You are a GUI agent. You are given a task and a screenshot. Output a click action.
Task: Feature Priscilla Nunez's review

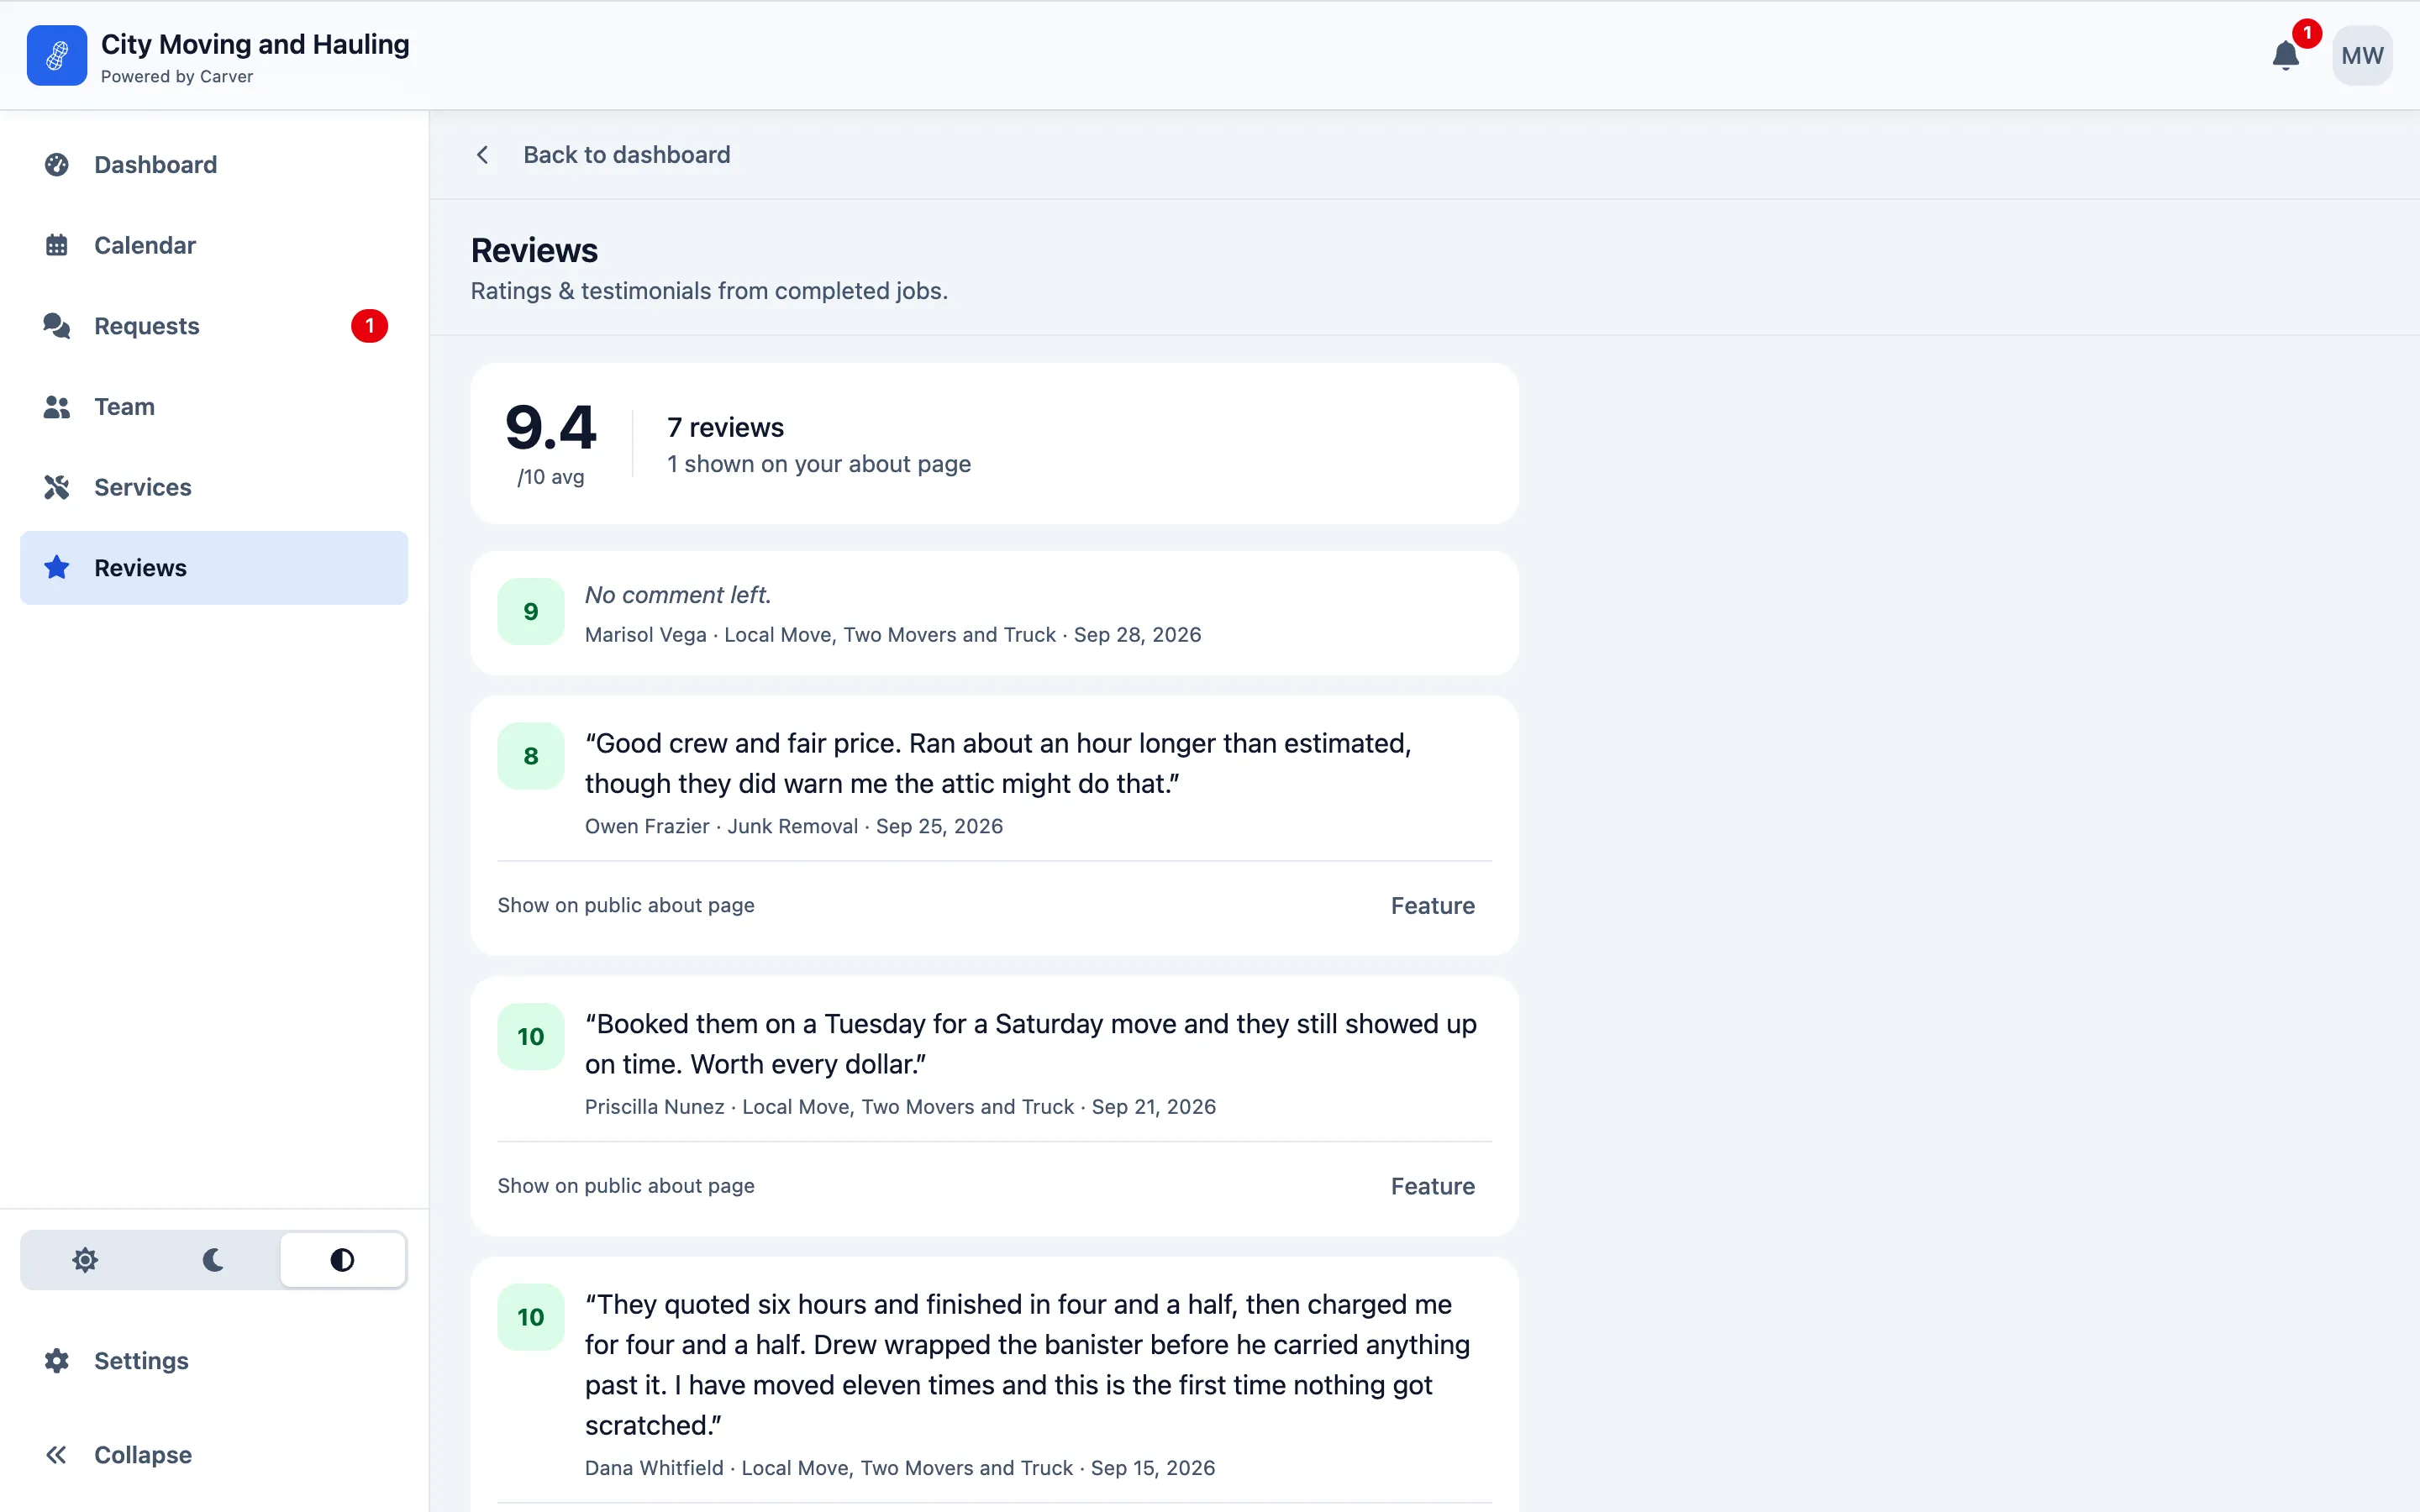click(1432, 1186)
